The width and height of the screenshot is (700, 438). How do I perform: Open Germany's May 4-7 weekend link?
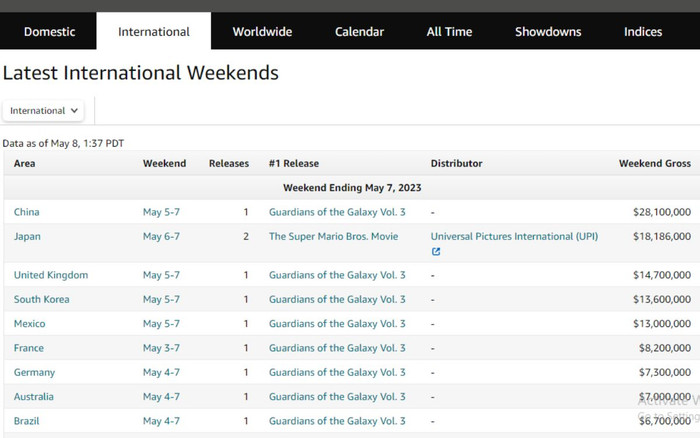pos(161,372)
